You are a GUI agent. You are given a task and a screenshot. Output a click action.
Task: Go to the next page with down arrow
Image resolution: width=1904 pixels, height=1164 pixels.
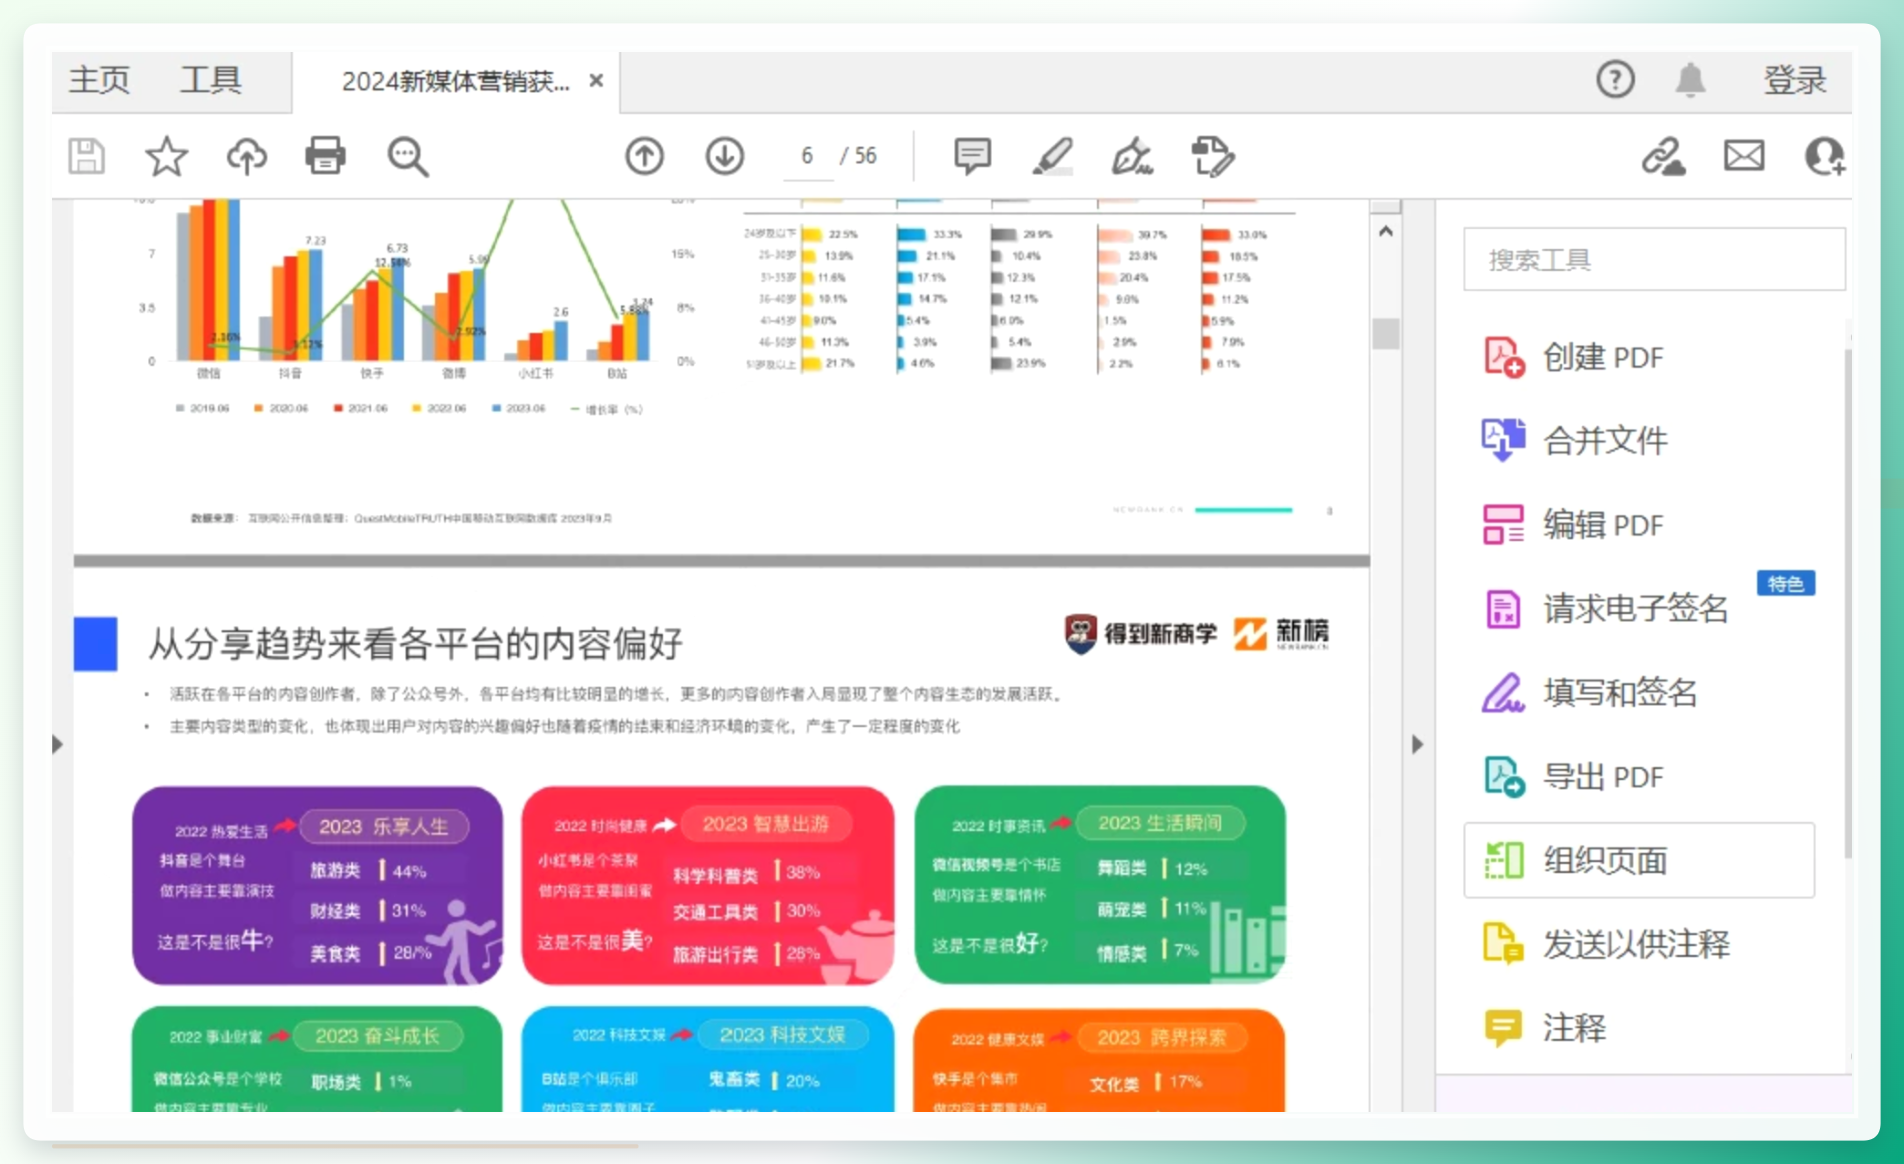[724, 157]
